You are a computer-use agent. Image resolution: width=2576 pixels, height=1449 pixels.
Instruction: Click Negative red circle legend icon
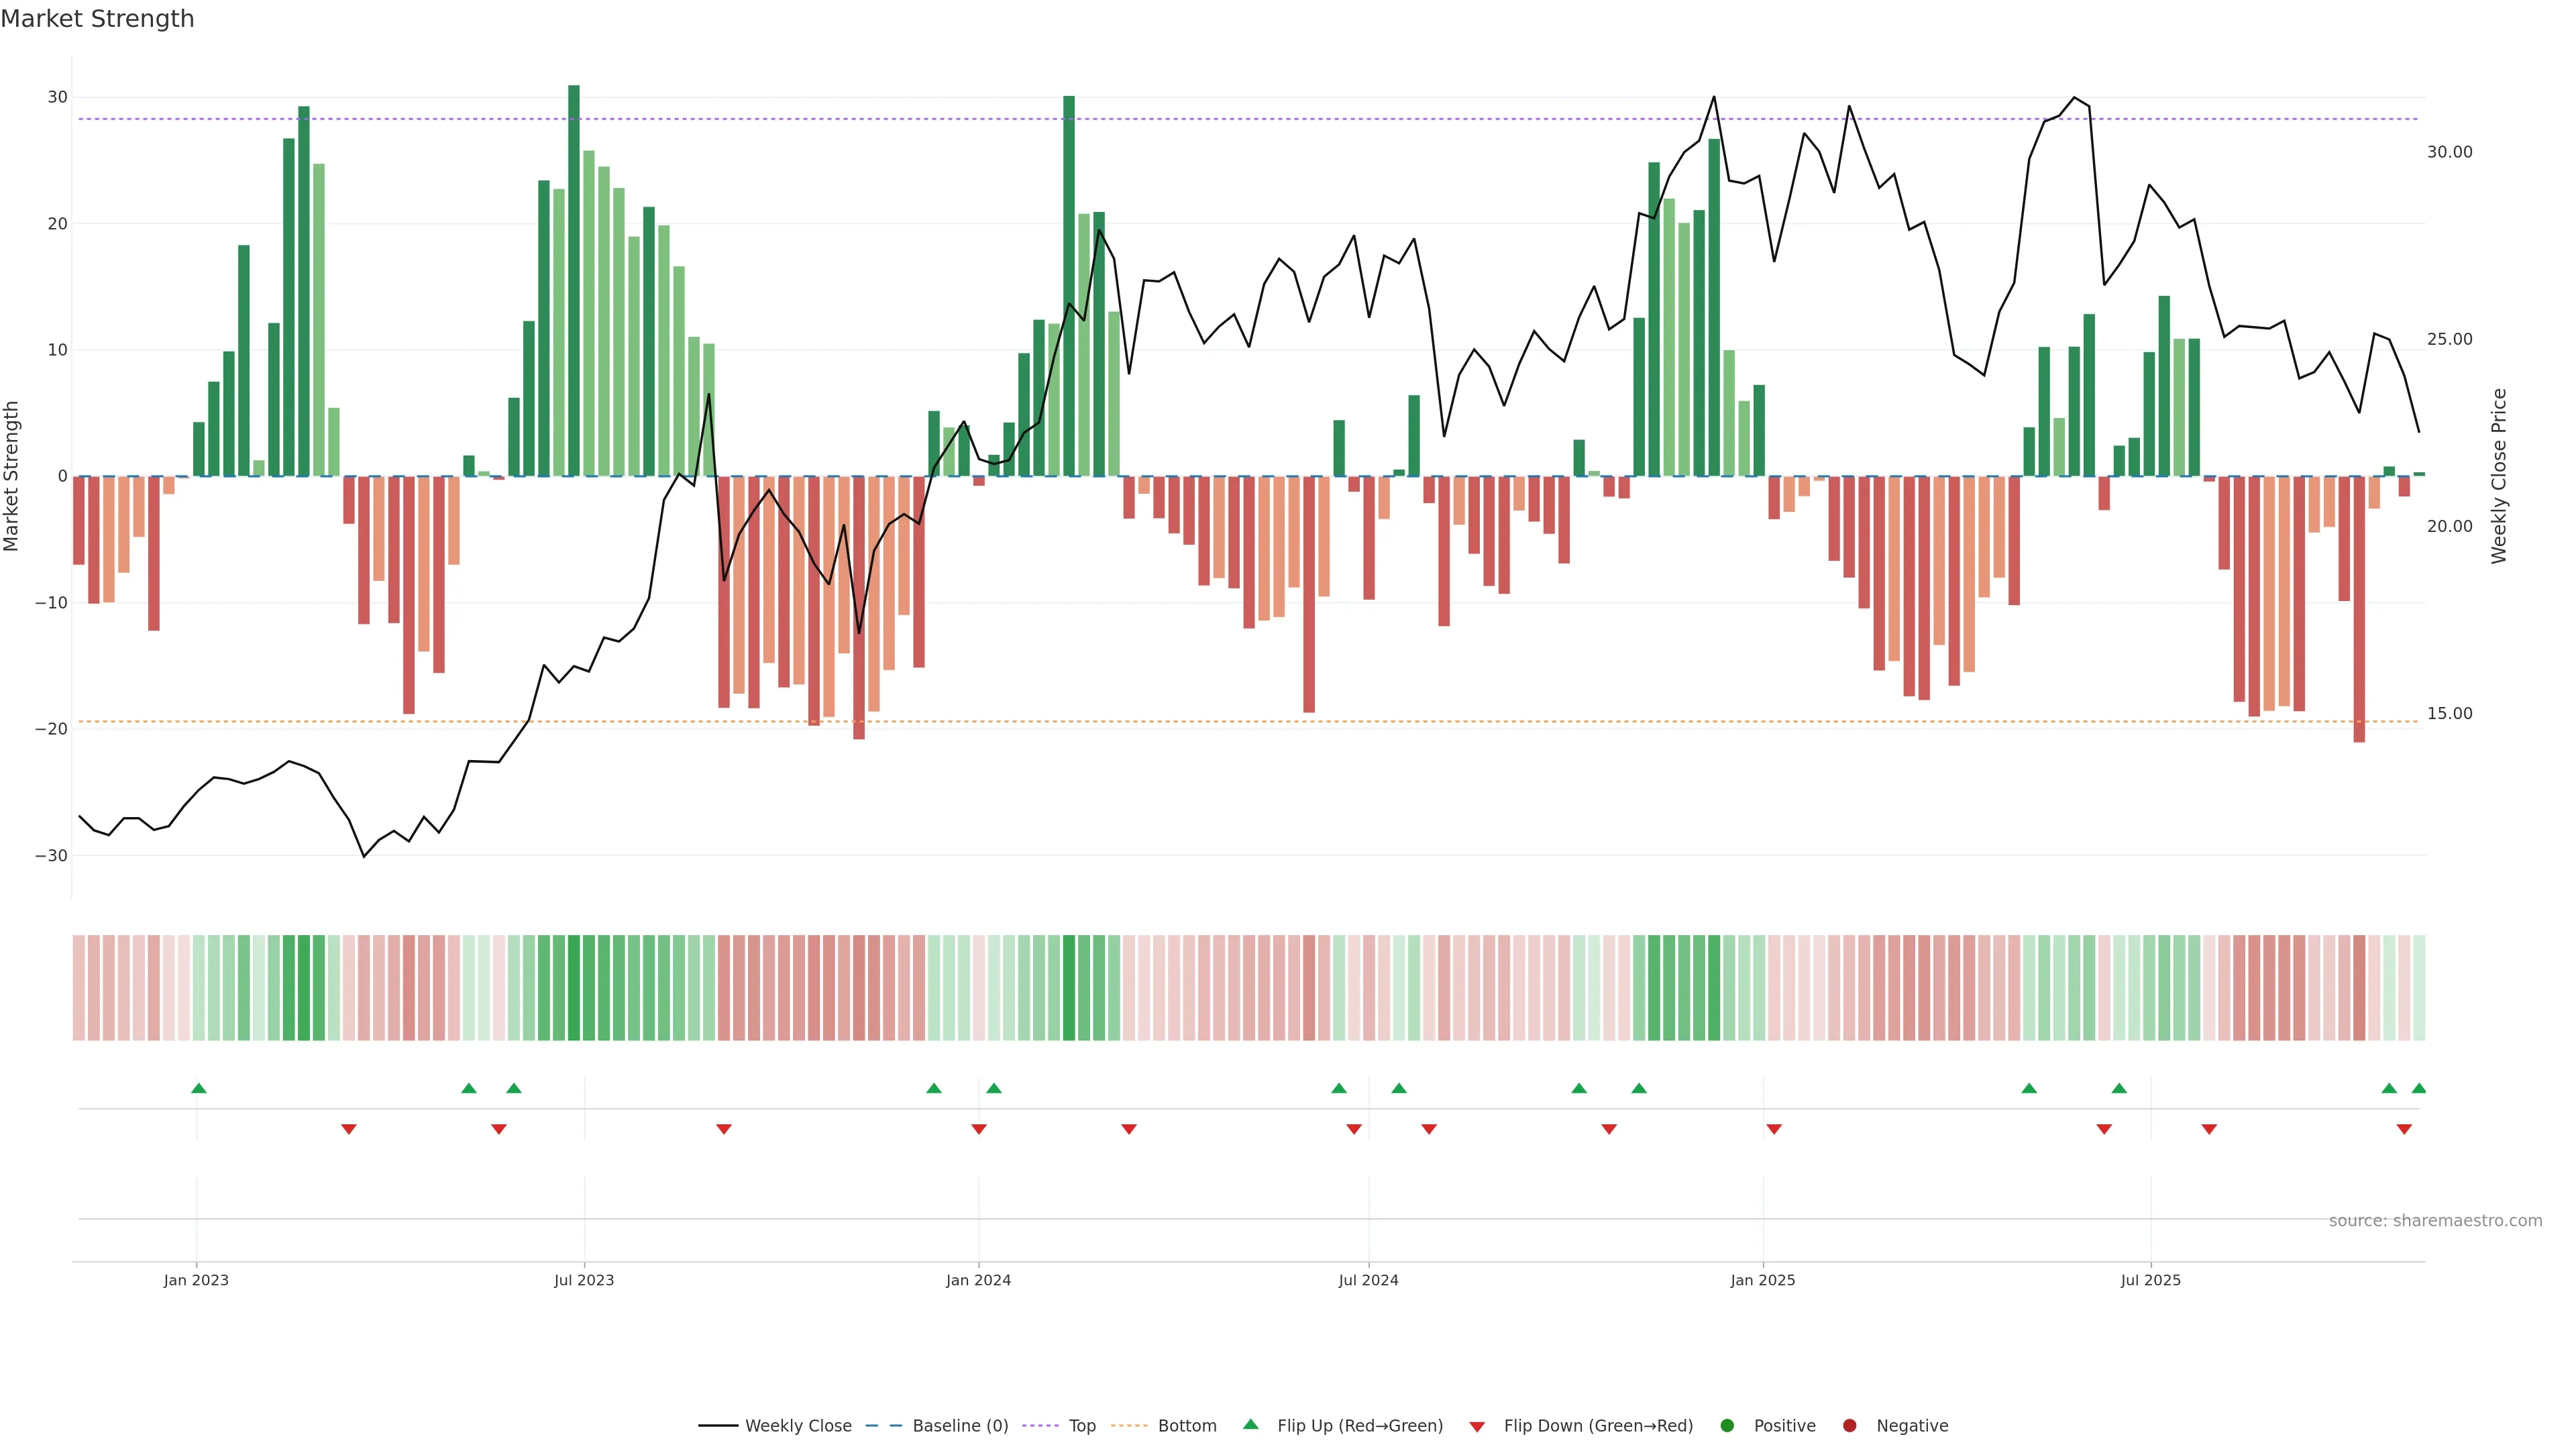point(1849,1426)
